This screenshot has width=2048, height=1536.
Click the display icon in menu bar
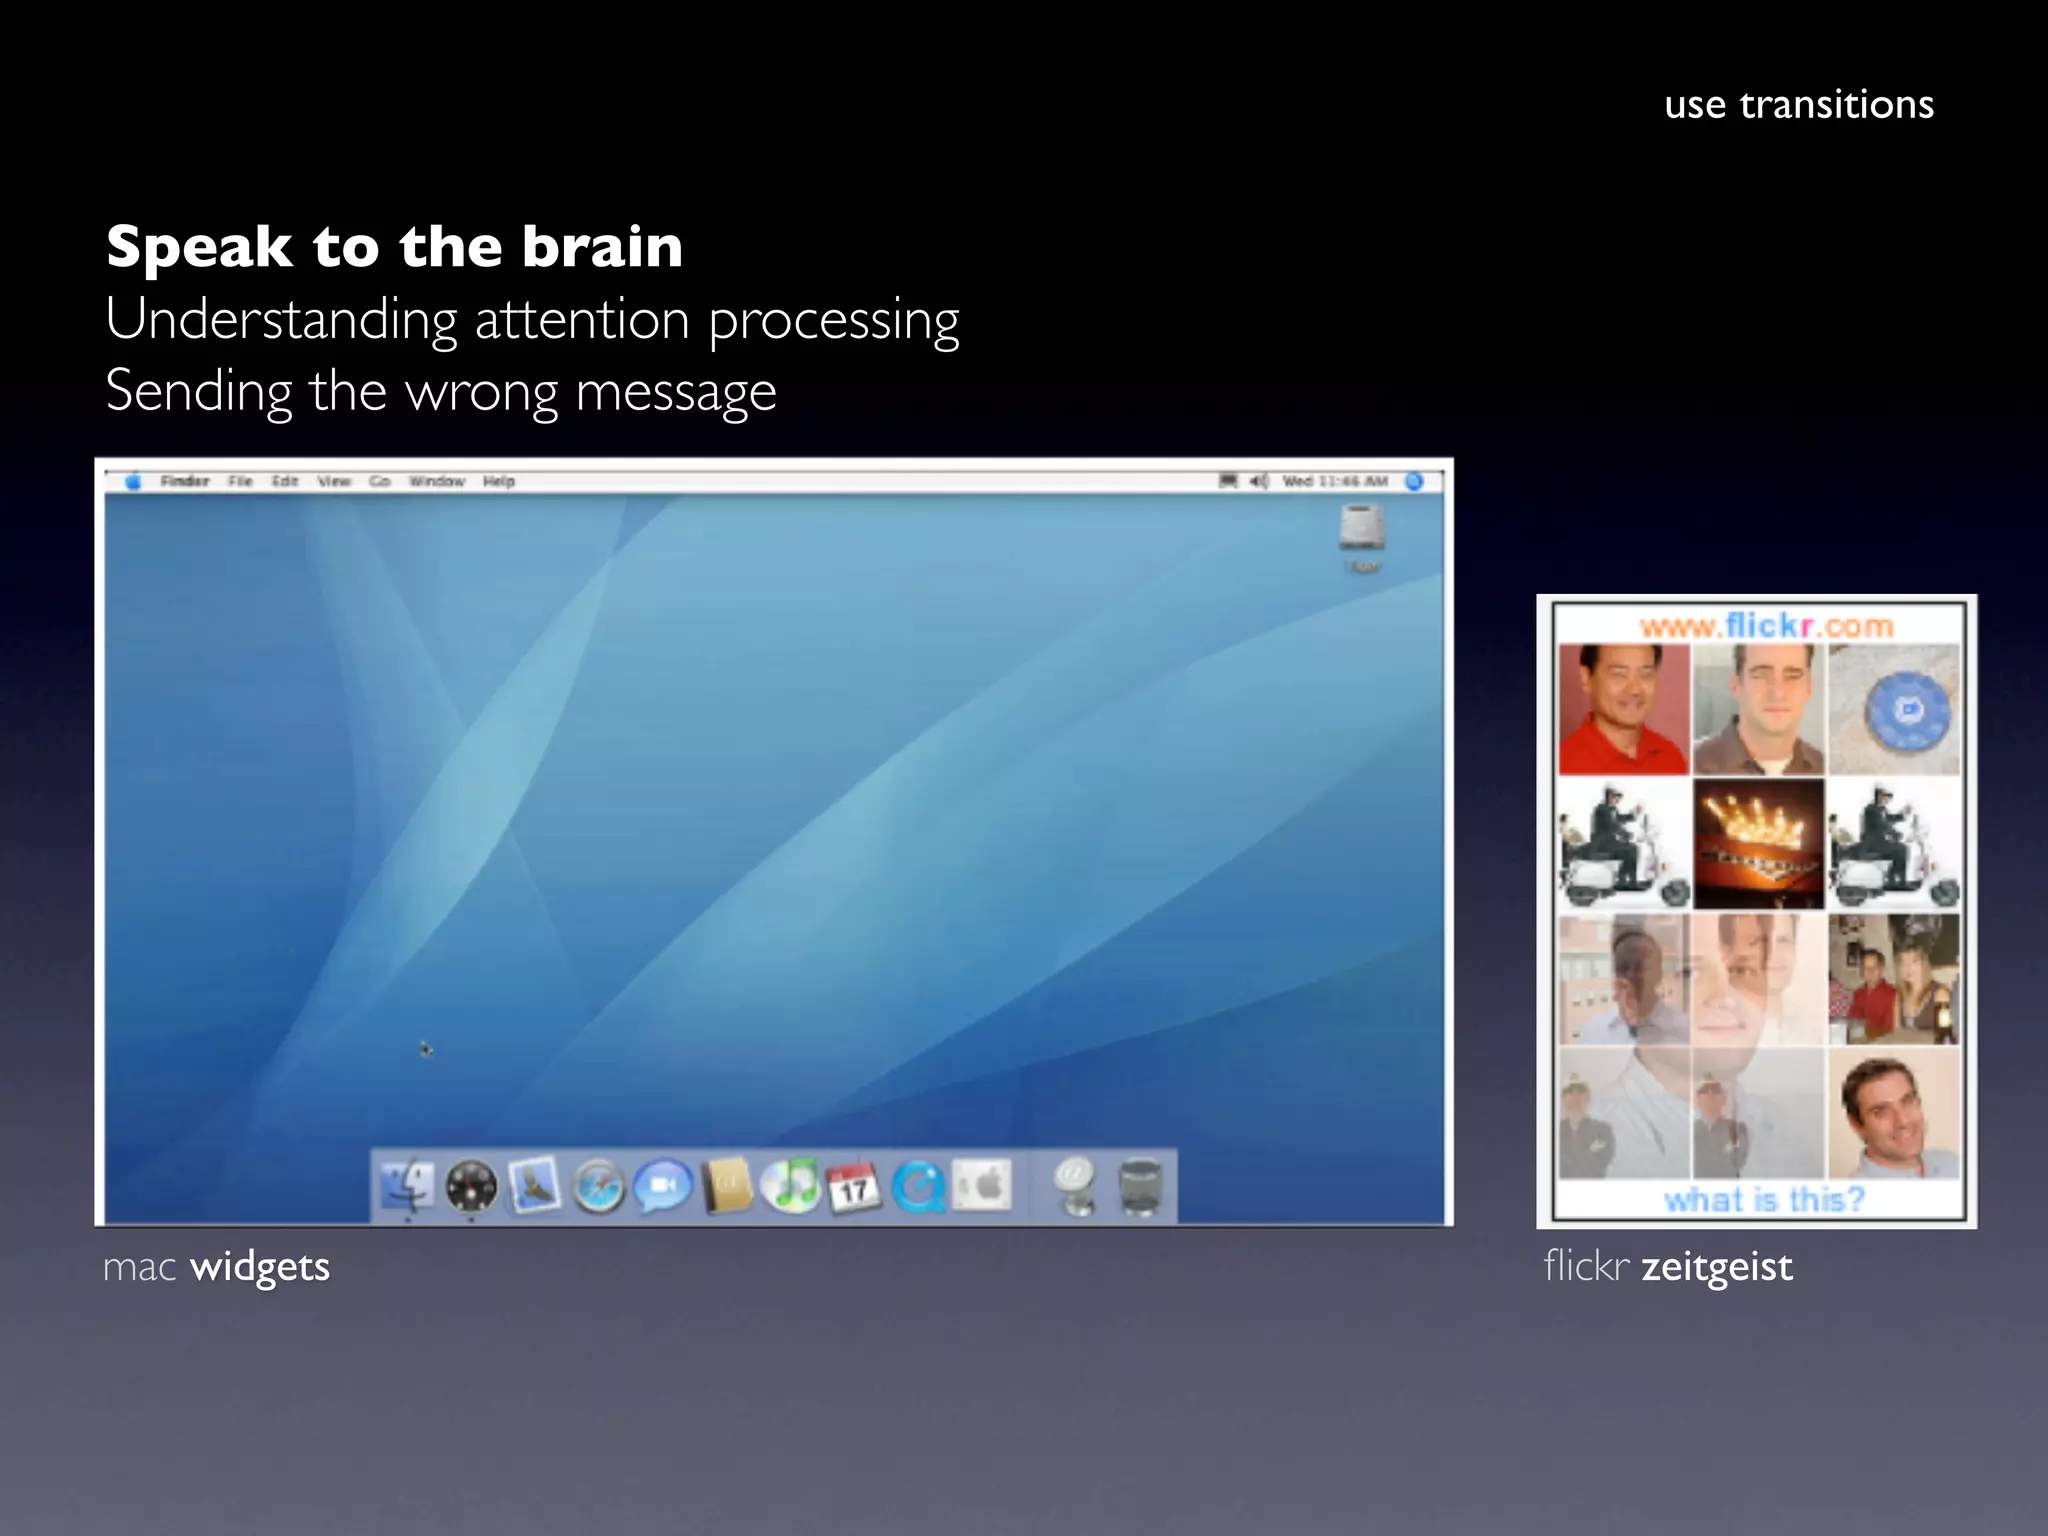coord(1229,481)
